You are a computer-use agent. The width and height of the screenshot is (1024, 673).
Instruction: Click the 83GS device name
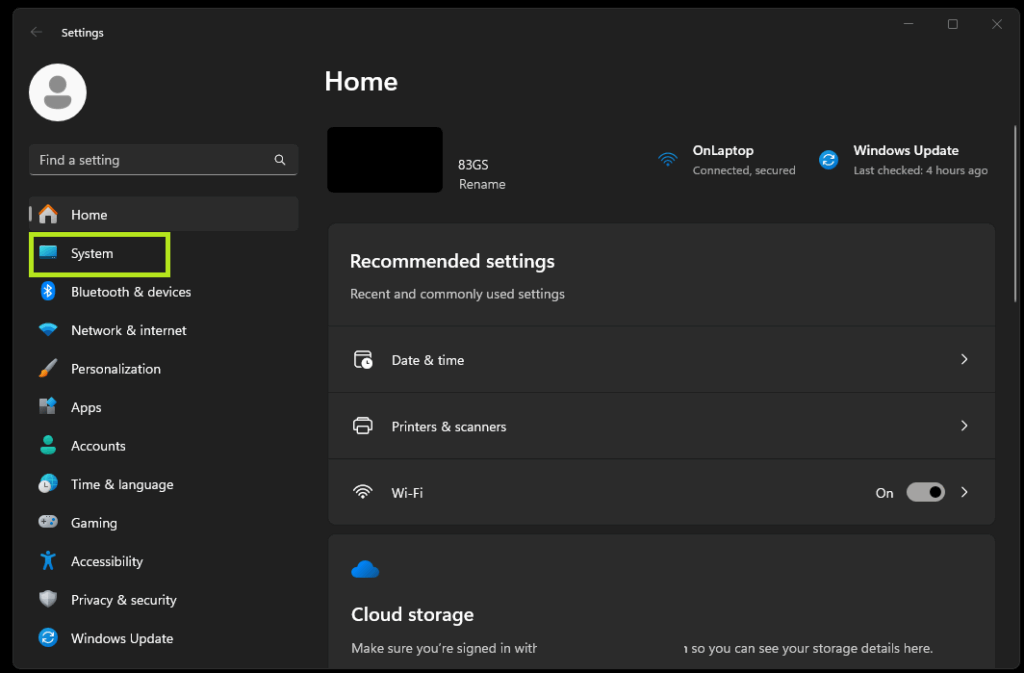tap(473, 164)
